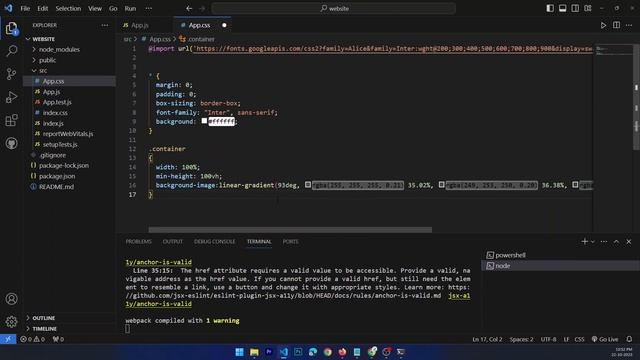This screenshot has height=360, width=640.
Task: Switch to the DEBUG CONSOLE tab
Action: 215,242
